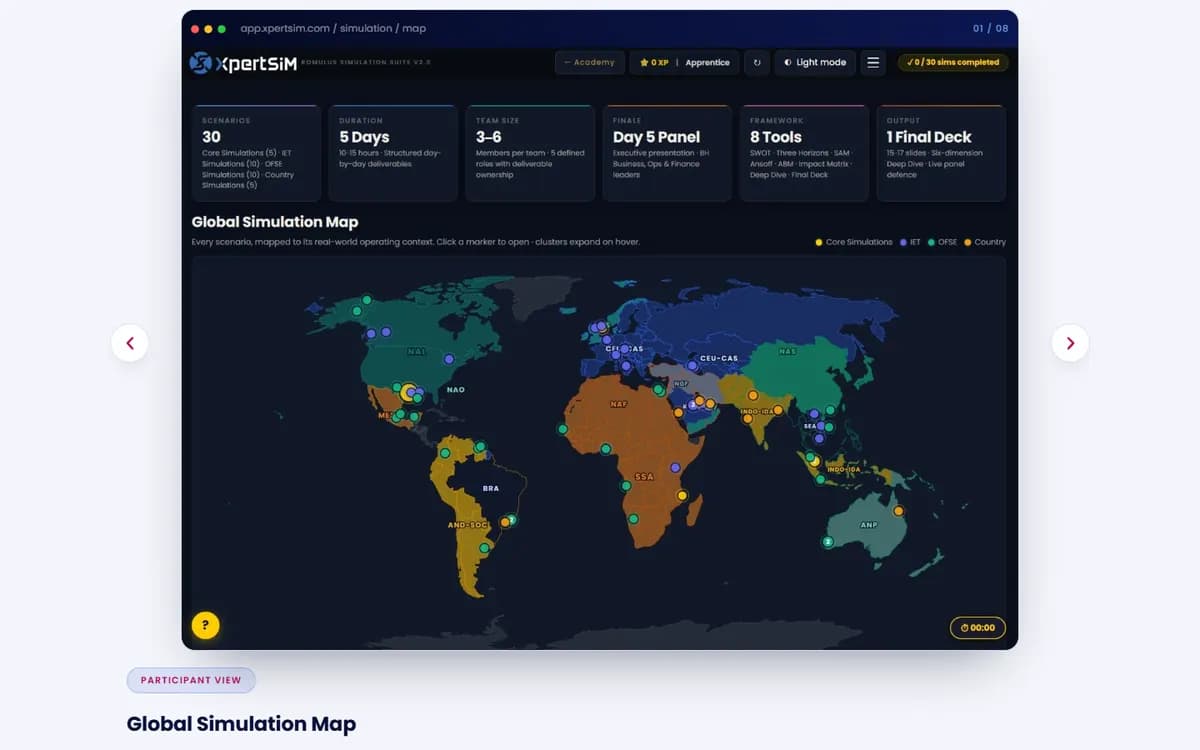The image size is (1200, 750).
Task: Click the refresh icon in the header
Action: pos(757,62)
